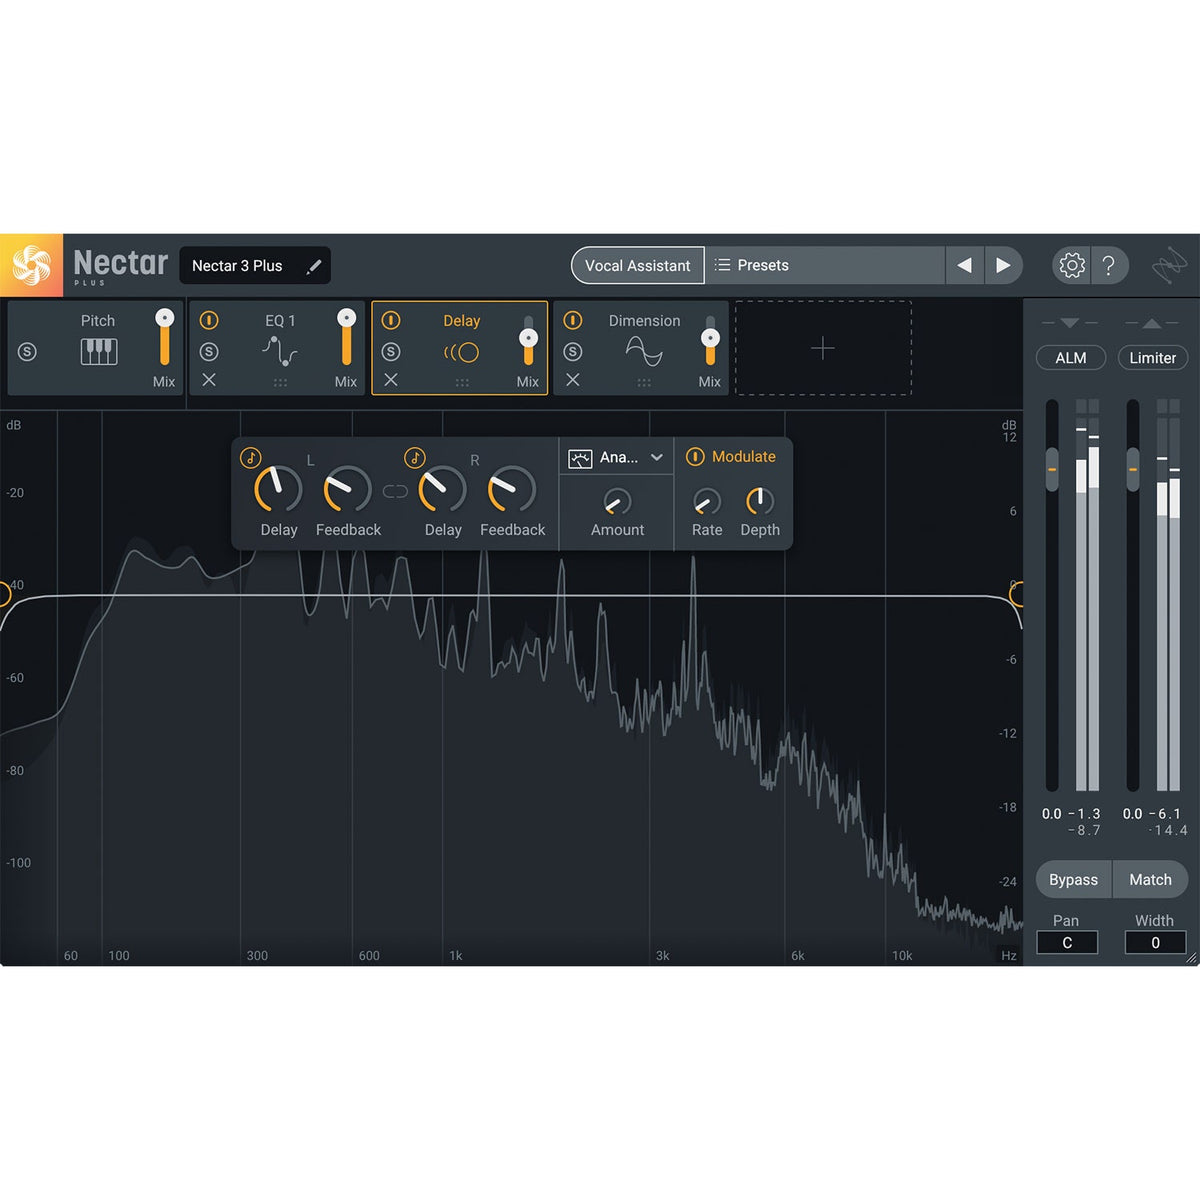
Task: Remove the Delay module
Action: tap(391, 380)
